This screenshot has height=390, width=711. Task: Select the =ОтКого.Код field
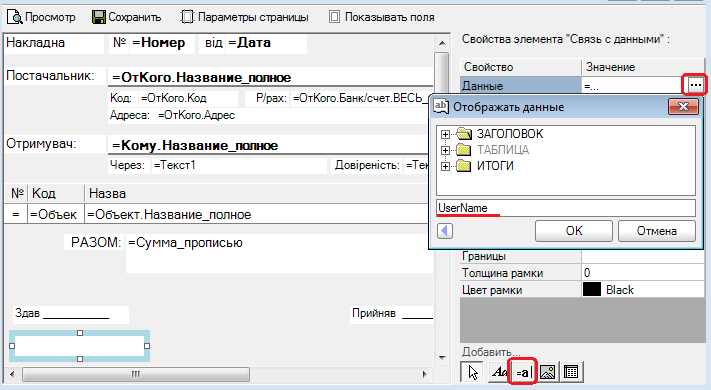pos(188,98)
